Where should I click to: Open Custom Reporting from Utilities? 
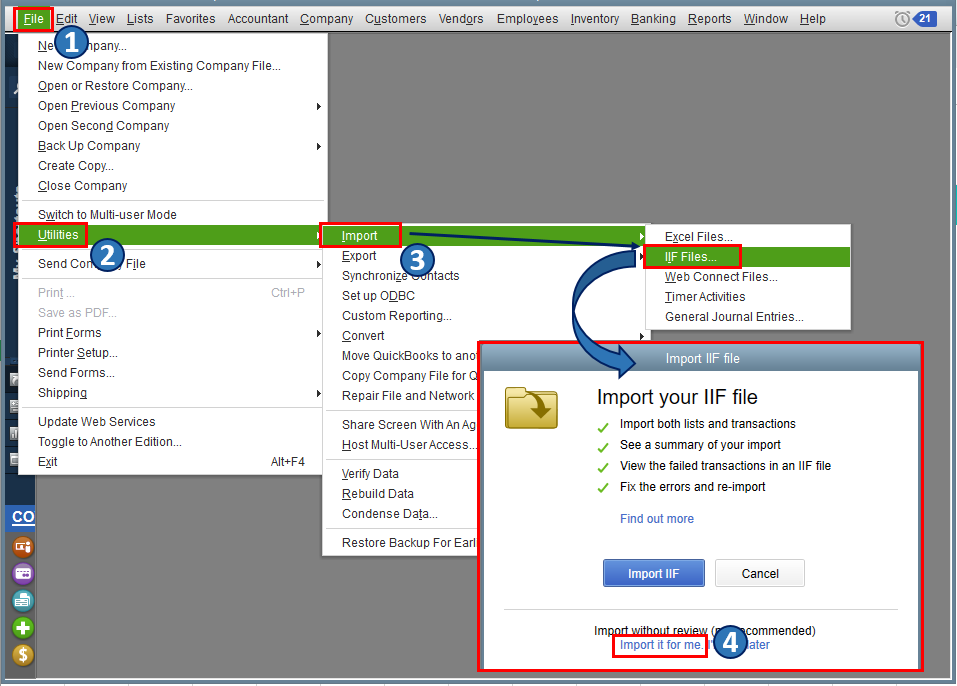click(397, 316)
